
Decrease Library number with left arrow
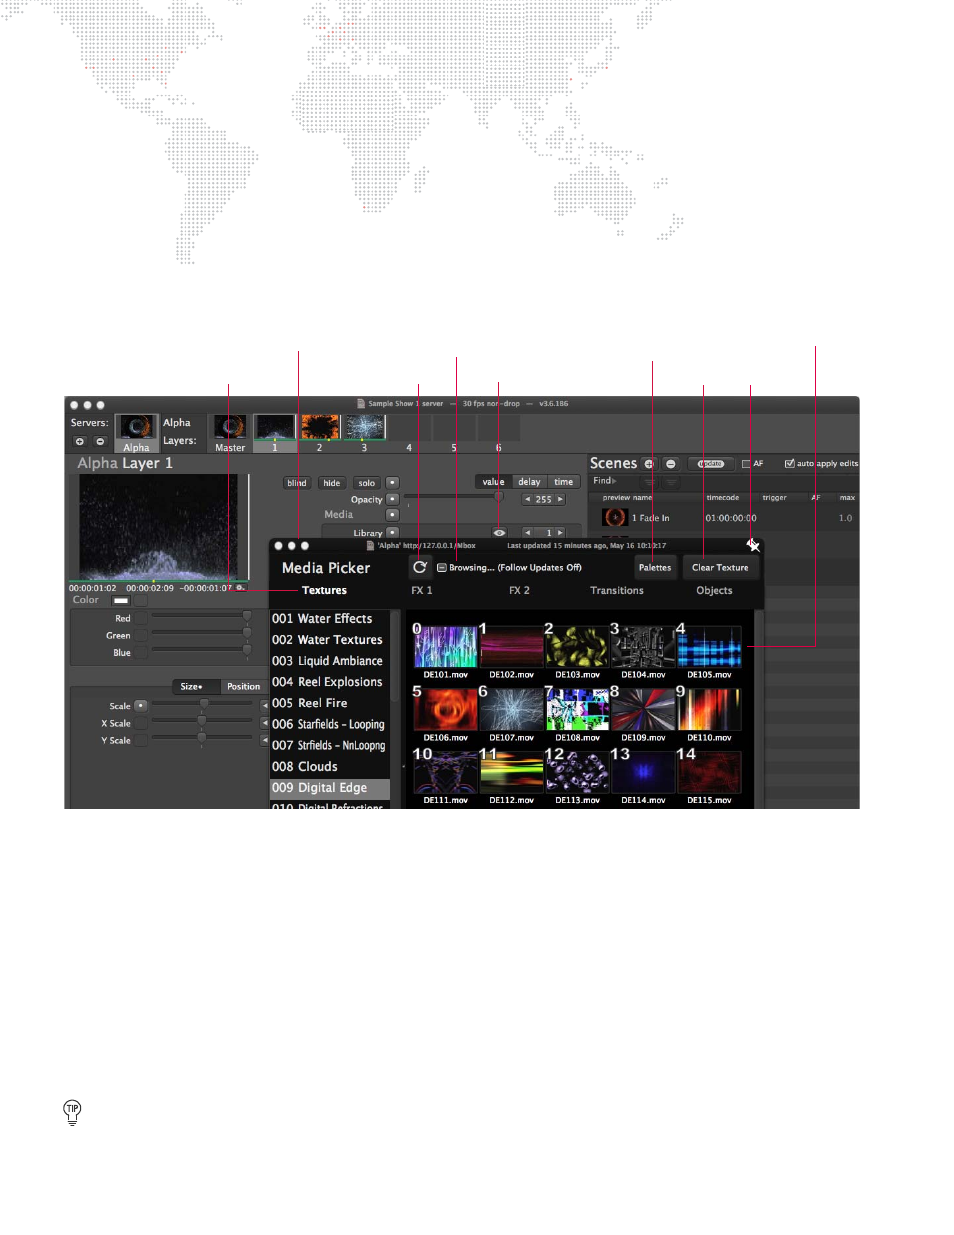coord(527,533)
